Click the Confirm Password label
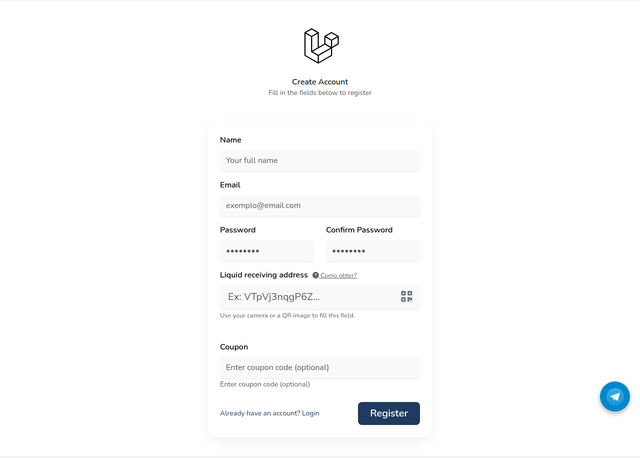Screen dimensions: 640x458 point(359,230)
